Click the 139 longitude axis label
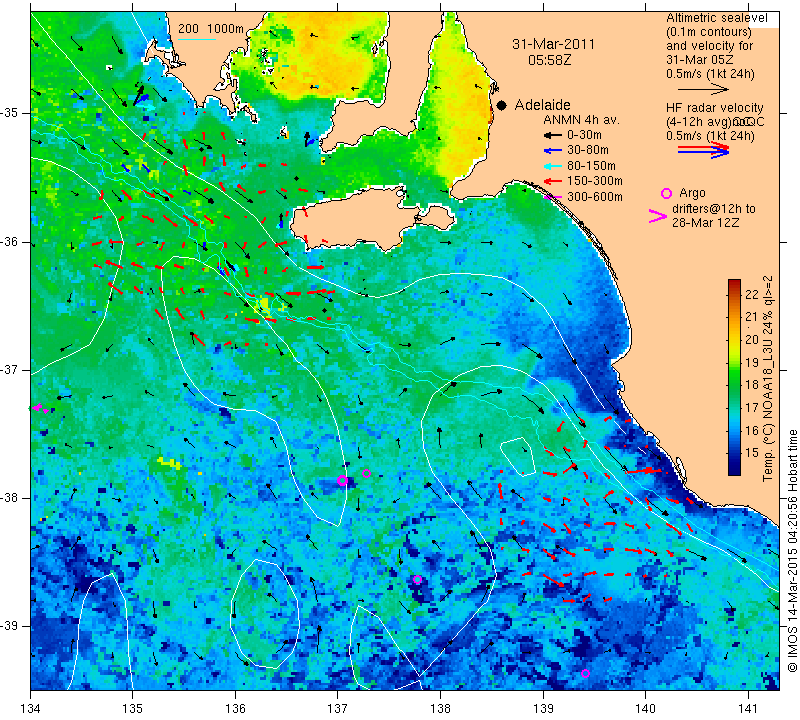Viewport: 800px width, 720px height. tap(543, 709)
